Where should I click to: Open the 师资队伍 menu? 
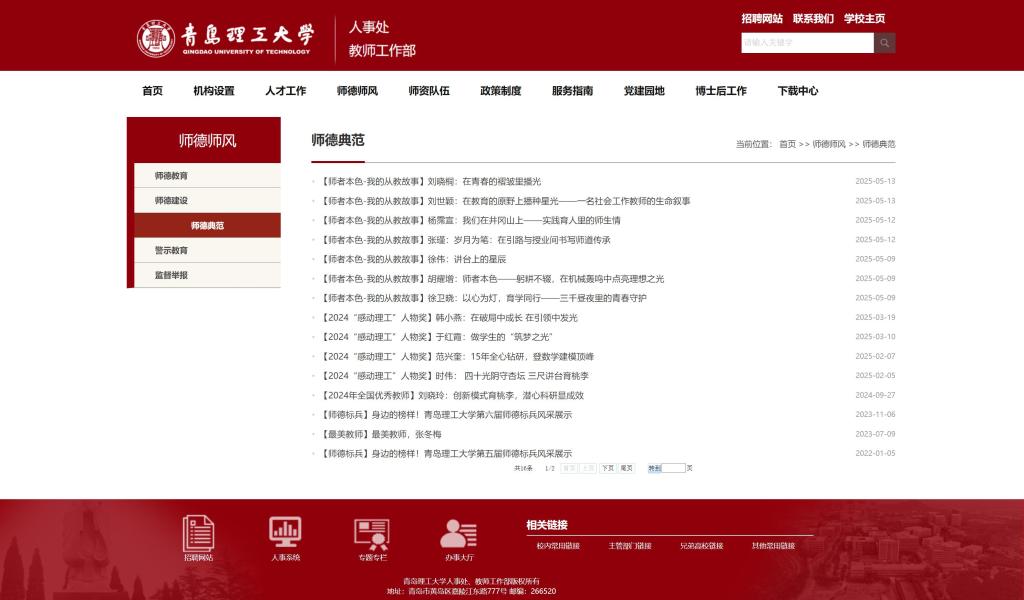[429, 91]
